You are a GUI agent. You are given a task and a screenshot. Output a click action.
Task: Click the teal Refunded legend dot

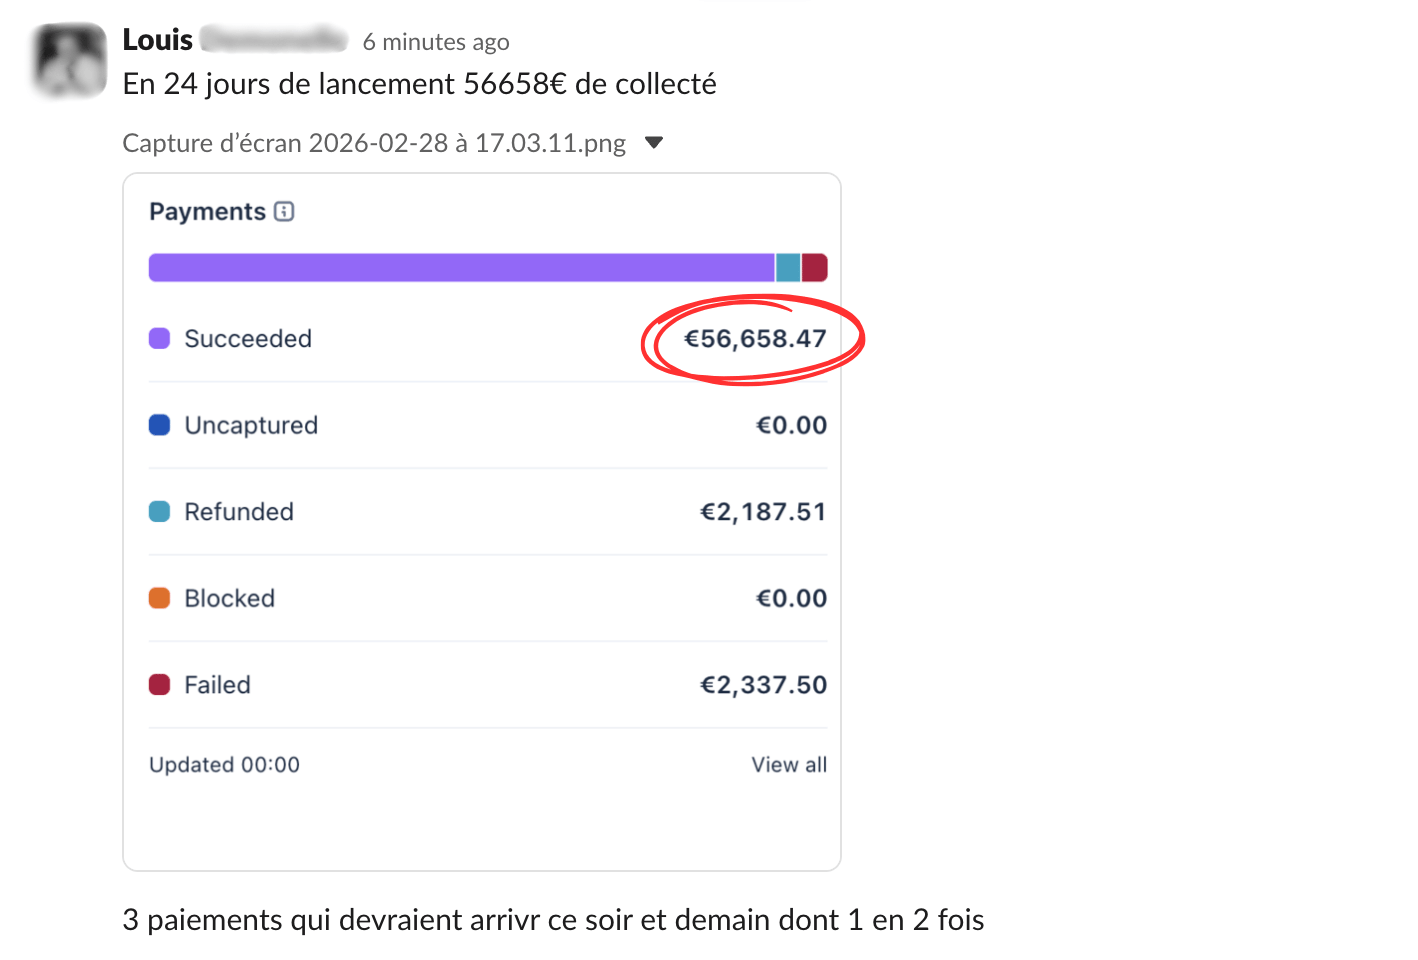159,511
